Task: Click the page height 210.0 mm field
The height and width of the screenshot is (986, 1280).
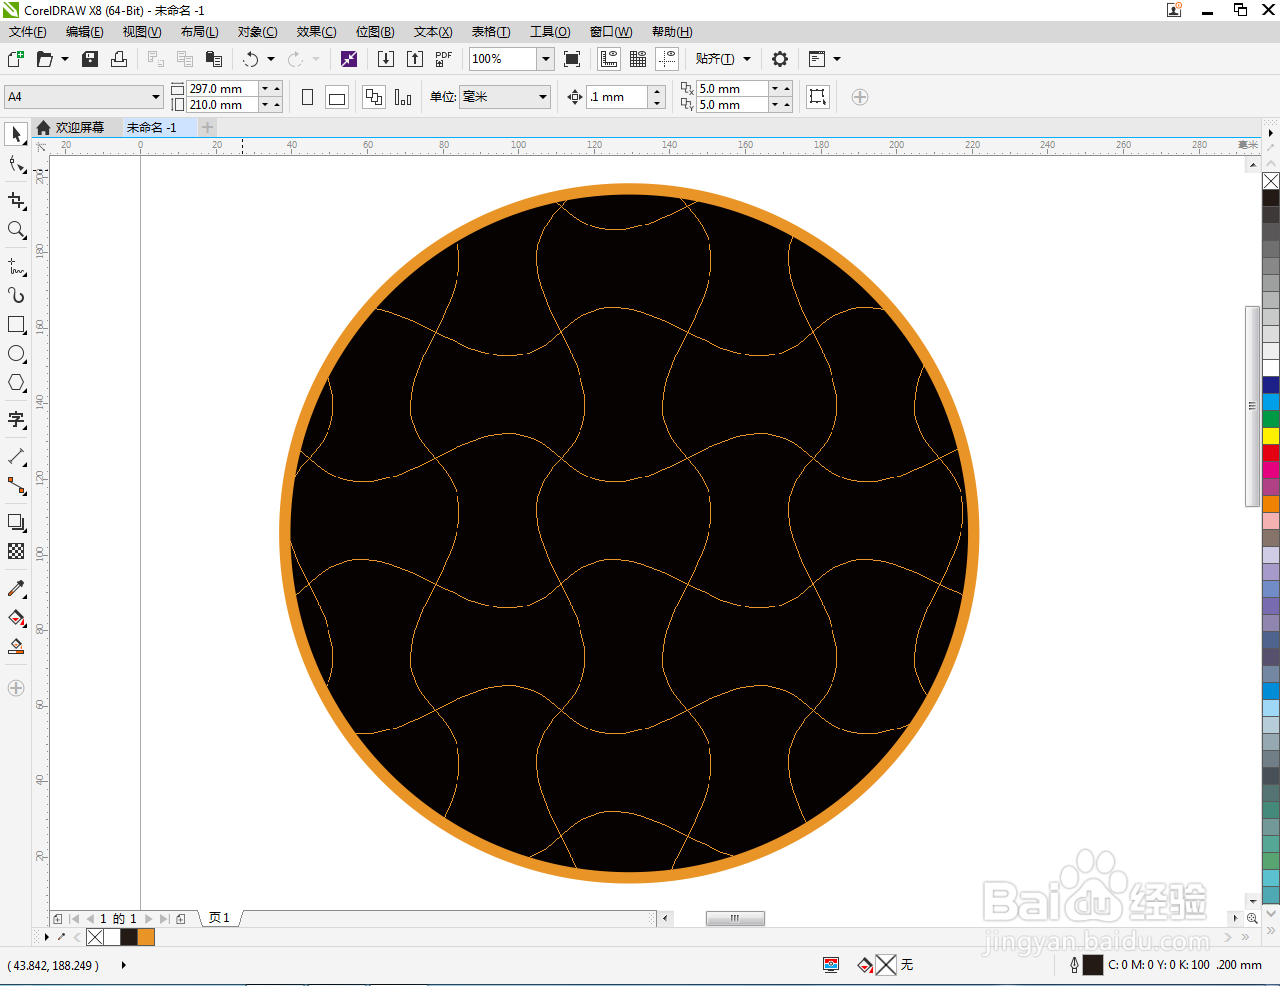Action: coord(222,105)
